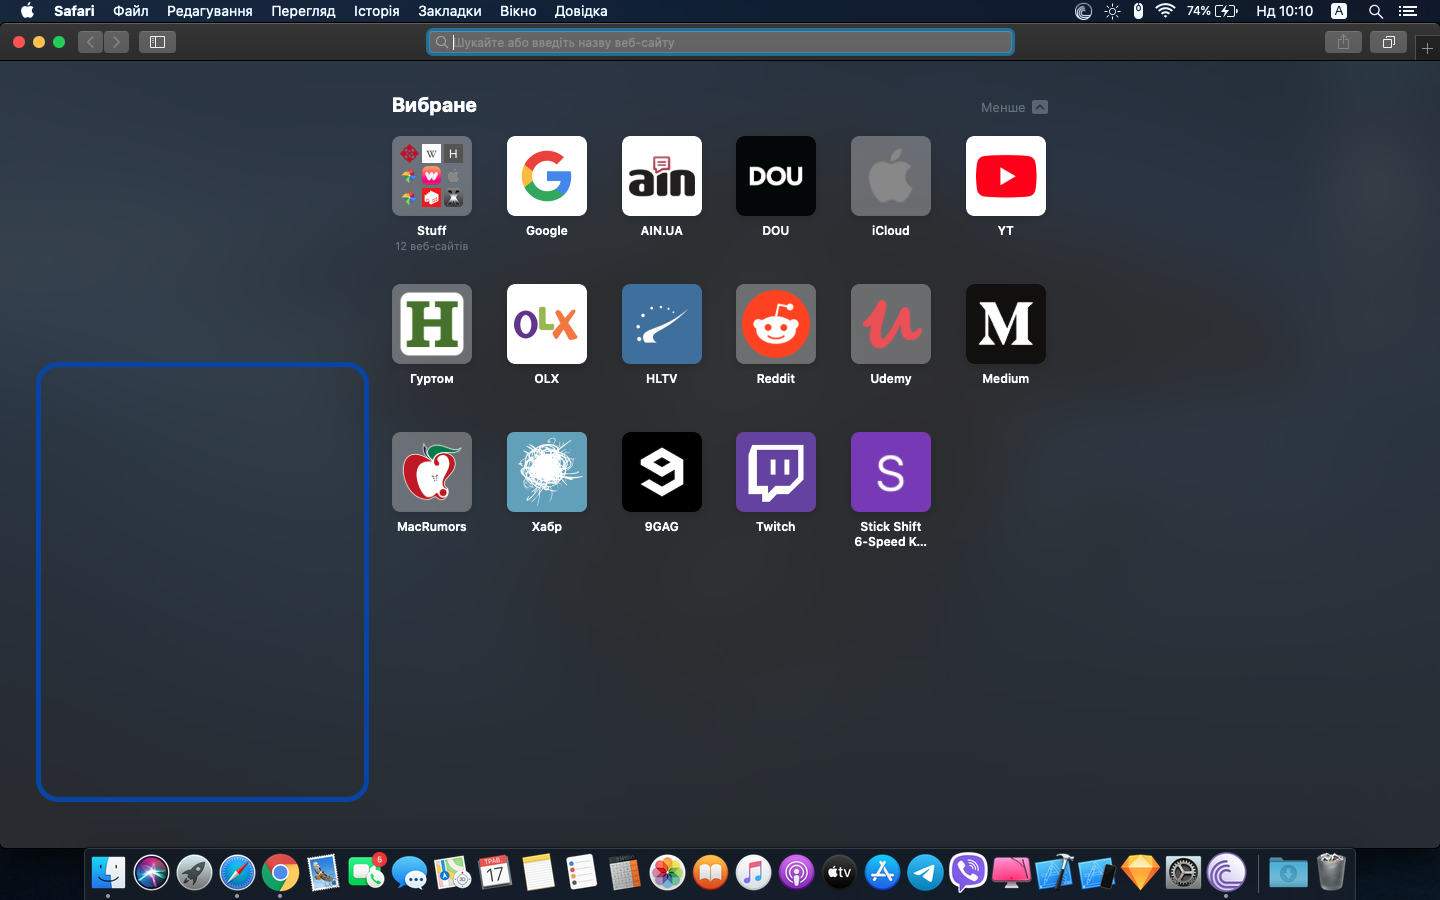Open the Medium favorite
This screenshot has width=1440, height=900.
coord(1005,324)
